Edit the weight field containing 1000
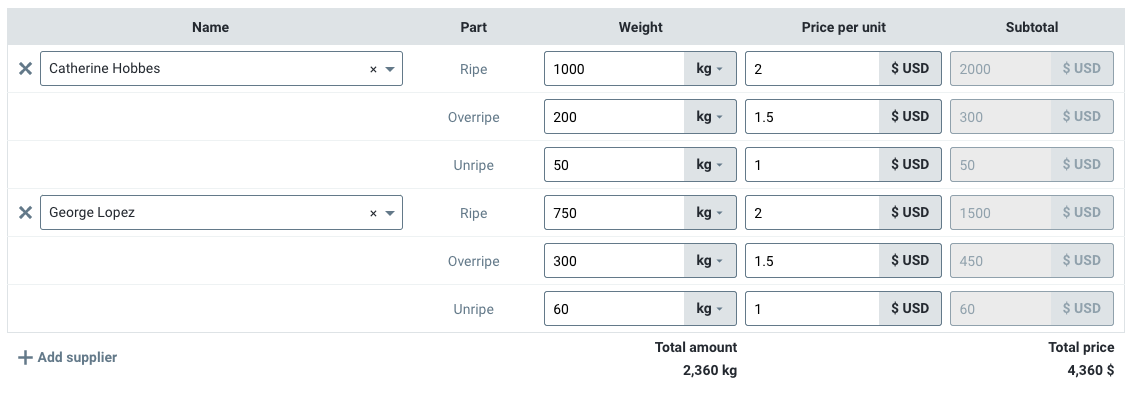Viewport: 1133px width, 394px height. [x=614, y=69]
